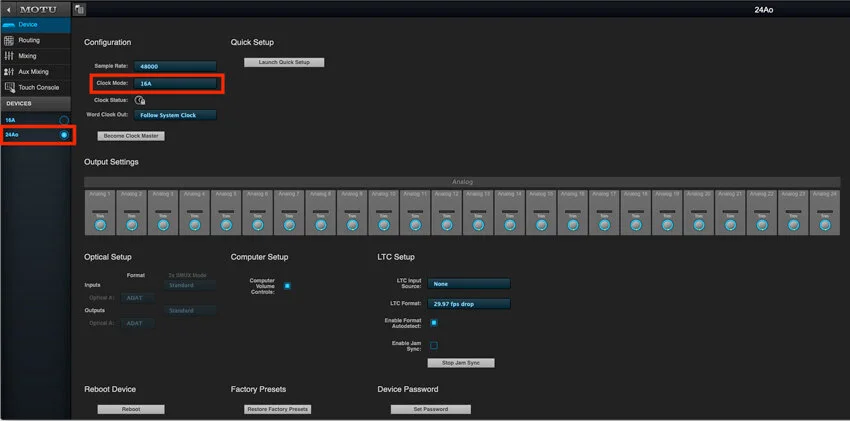Open the Inputs Optical A format dropdown
850x421 pixels.
[137, 298]
